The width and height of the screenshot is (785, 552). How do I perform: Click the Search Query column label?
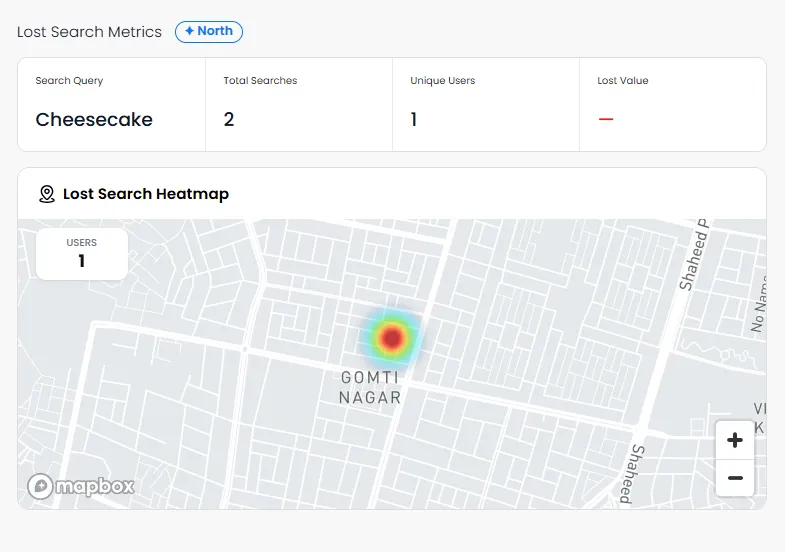click(69, 81)
